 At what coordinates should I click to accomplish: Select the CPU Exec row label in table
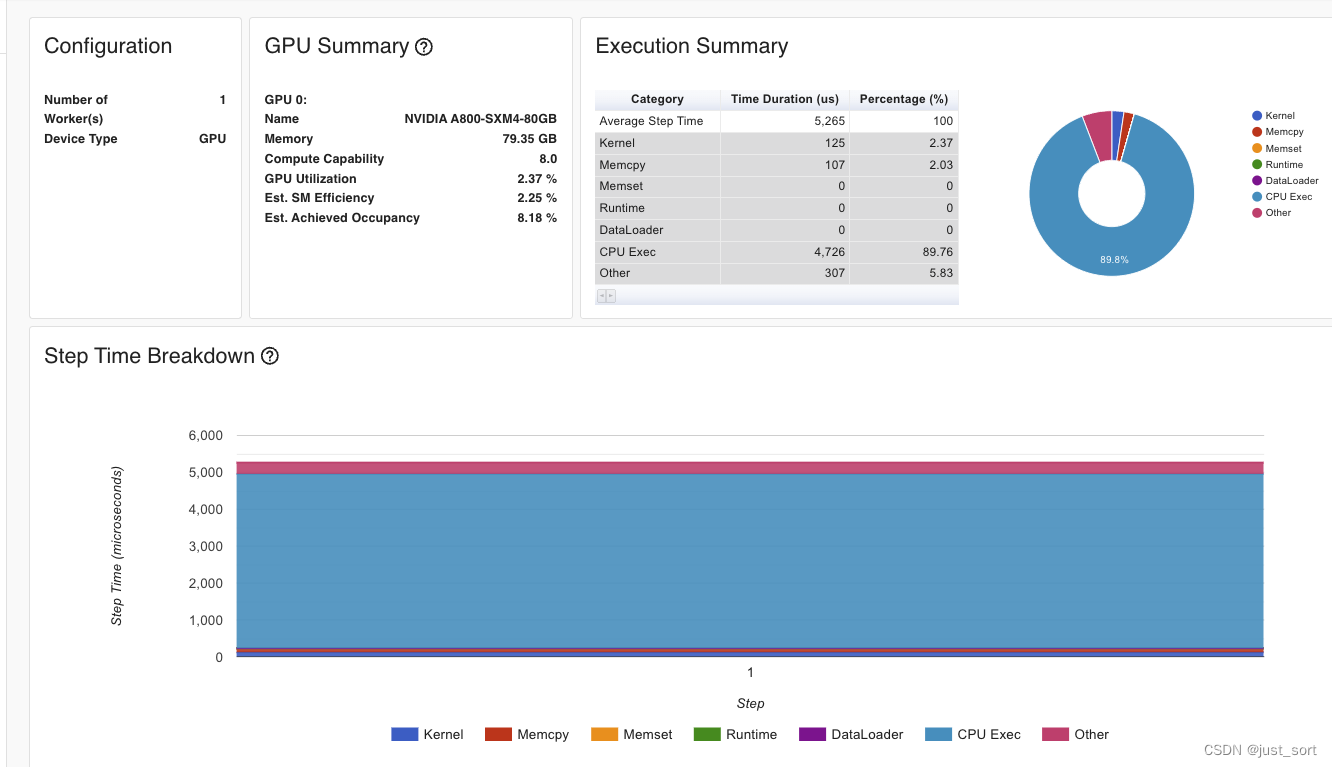coord(627,252)
